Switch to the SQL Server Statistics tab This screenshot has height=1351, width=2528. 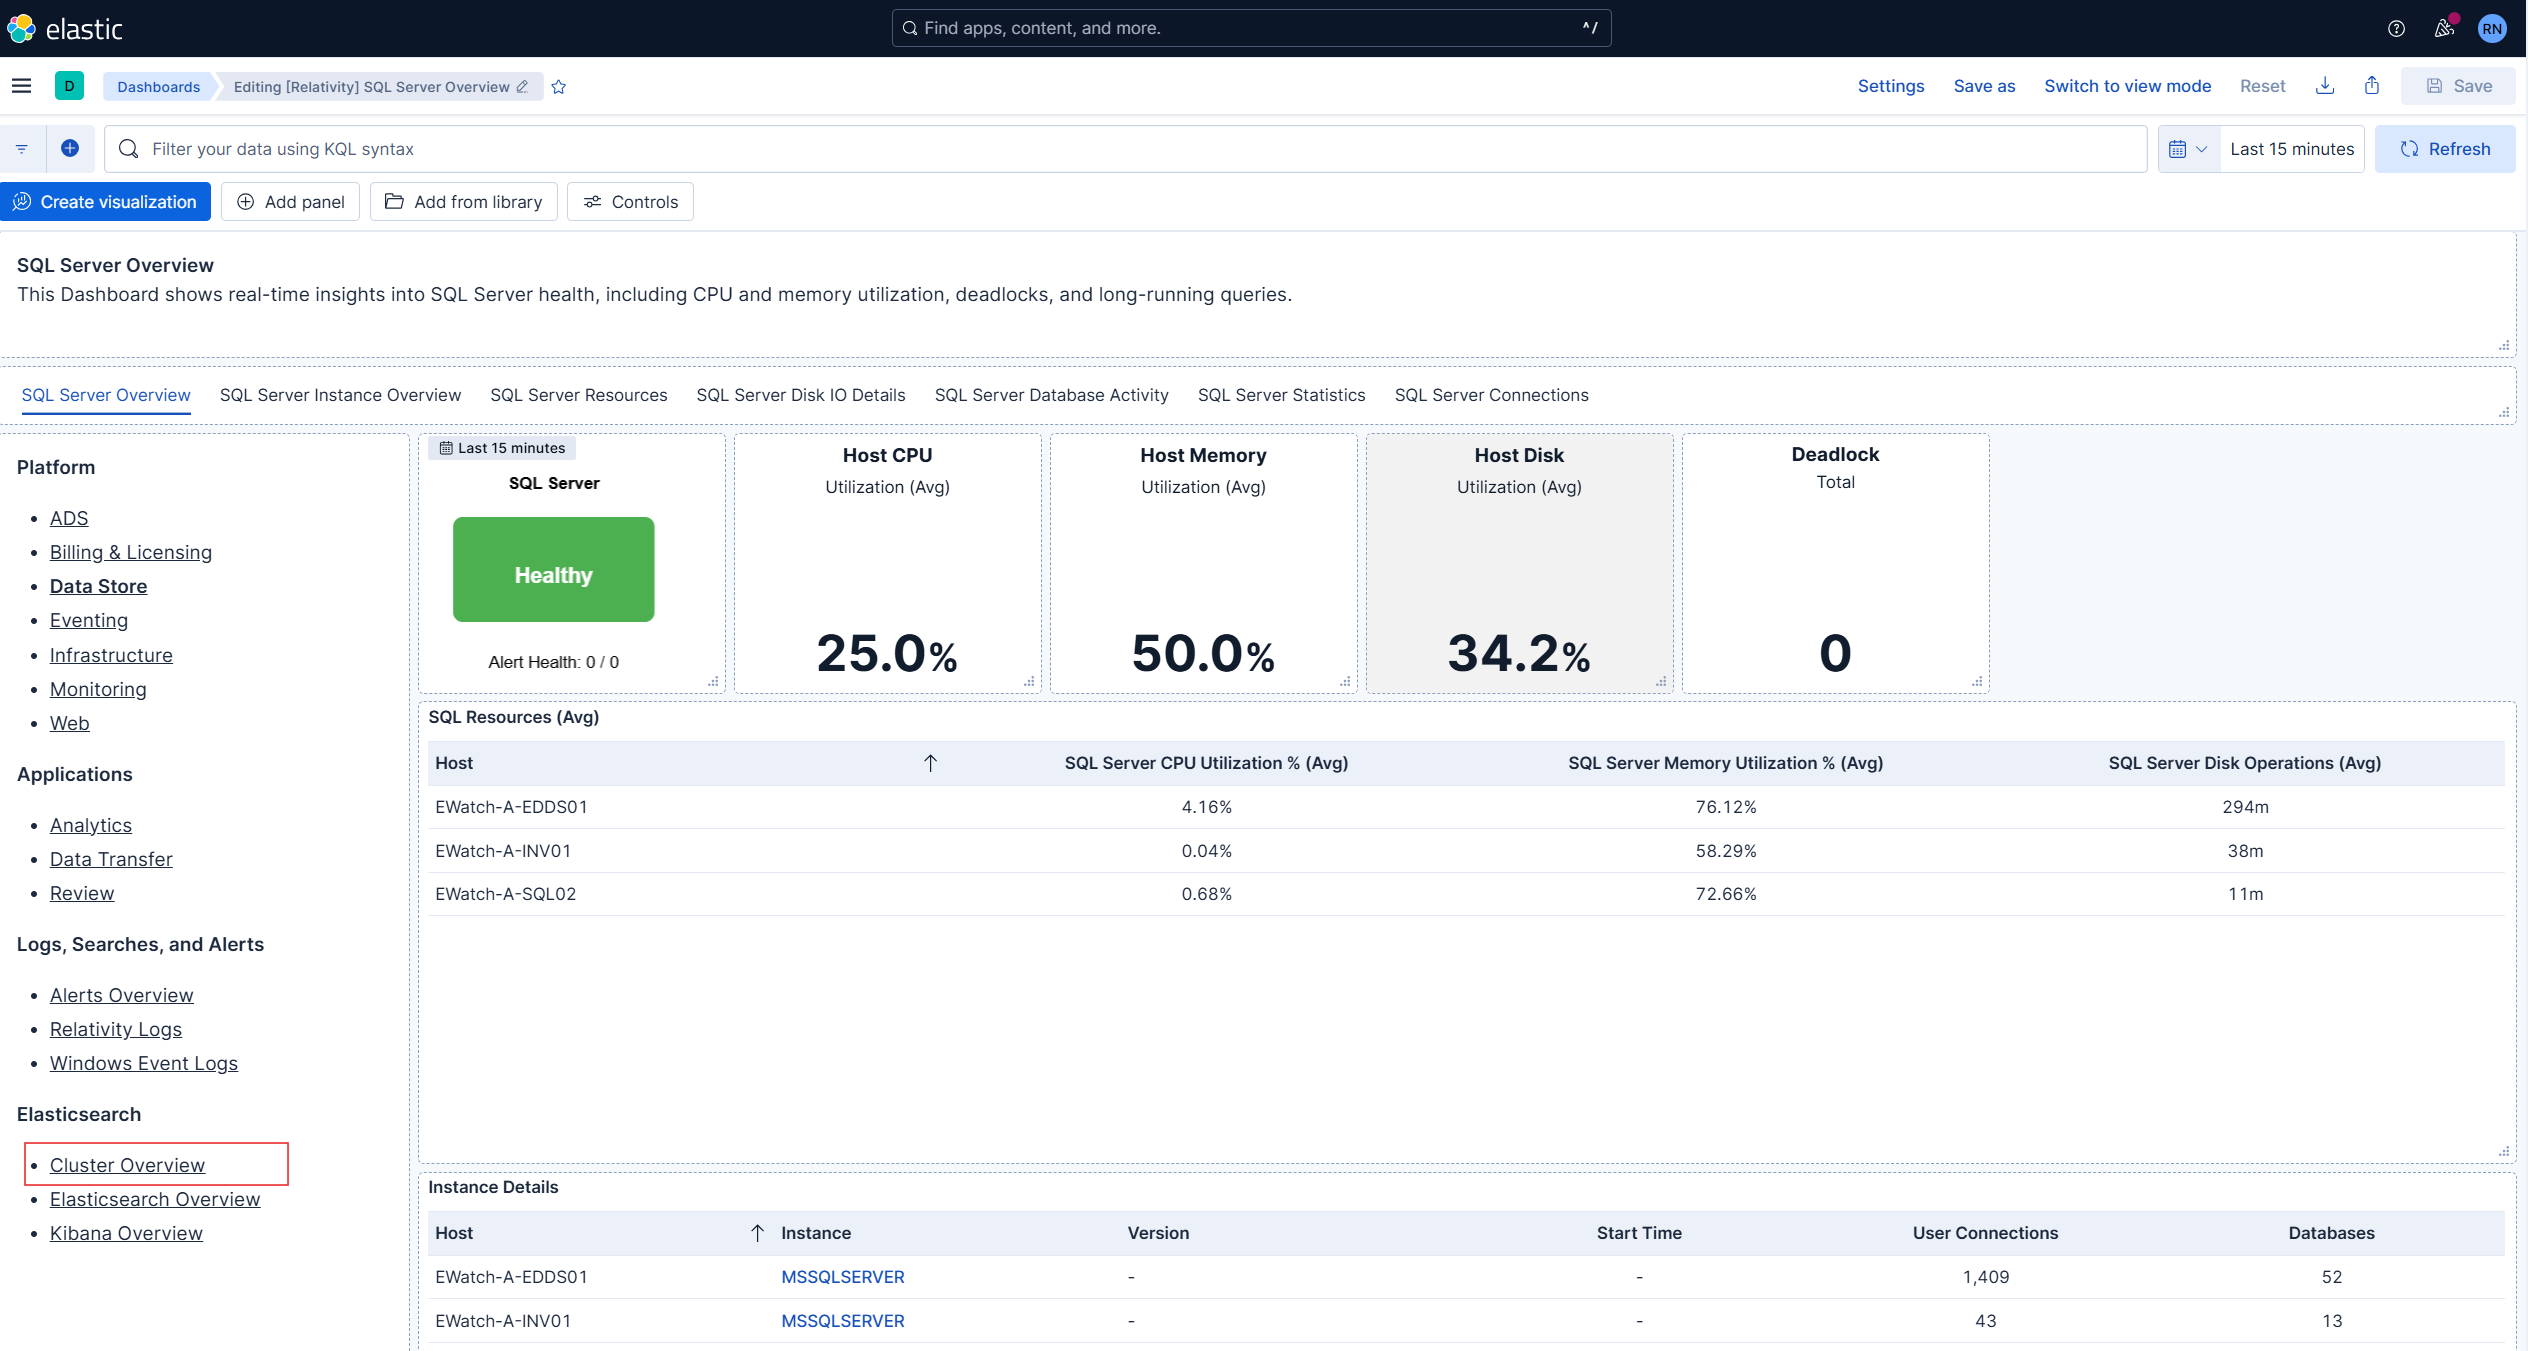click(1281, 395)
